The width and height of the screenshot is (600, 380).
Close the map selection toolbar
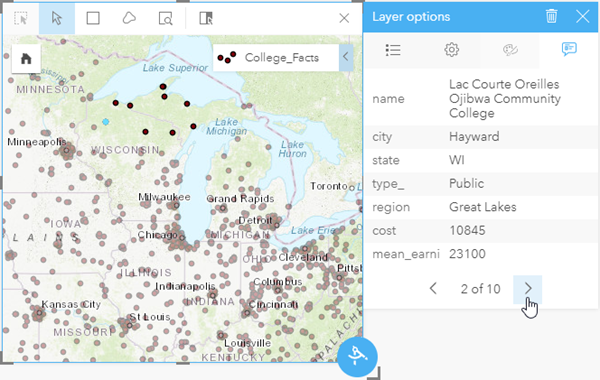point(344,18)
